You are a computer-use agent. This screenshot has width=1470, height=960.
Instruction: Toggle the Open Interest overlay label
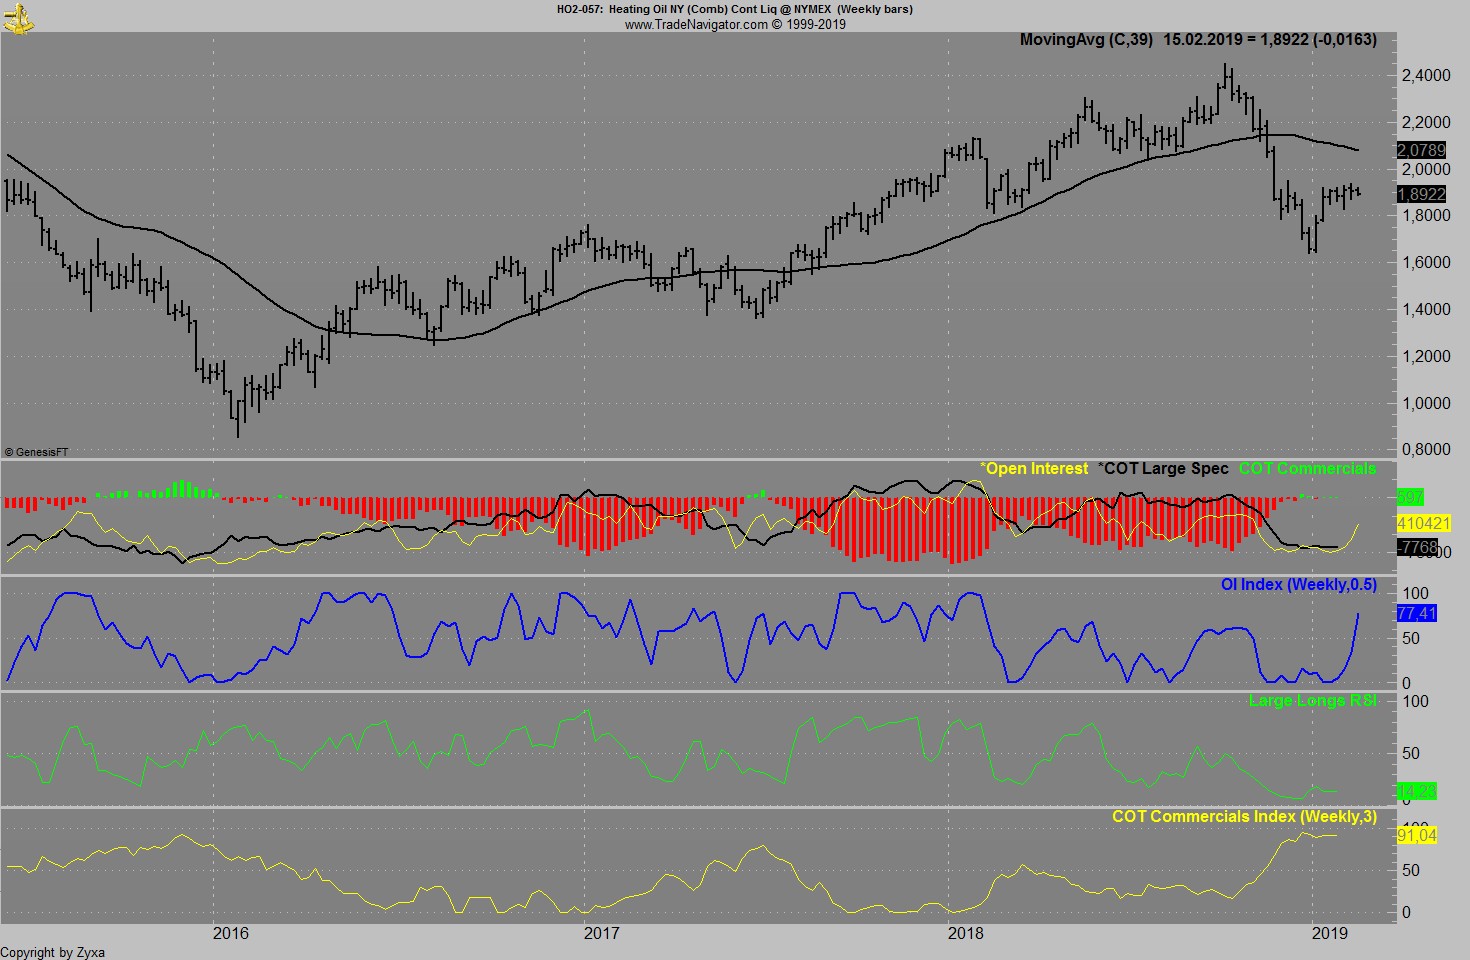point(1034,468)
